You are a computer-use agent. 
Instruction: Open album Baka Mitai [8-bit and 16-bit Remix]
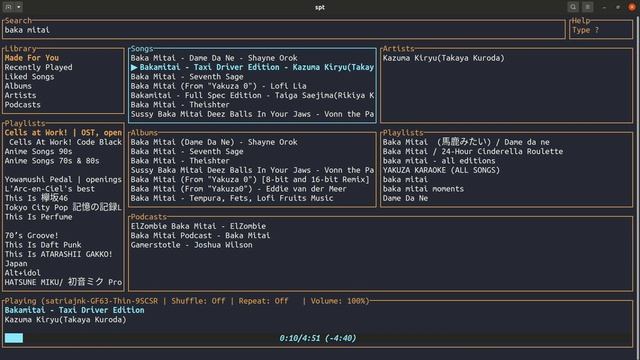click(x=250, y=180)
